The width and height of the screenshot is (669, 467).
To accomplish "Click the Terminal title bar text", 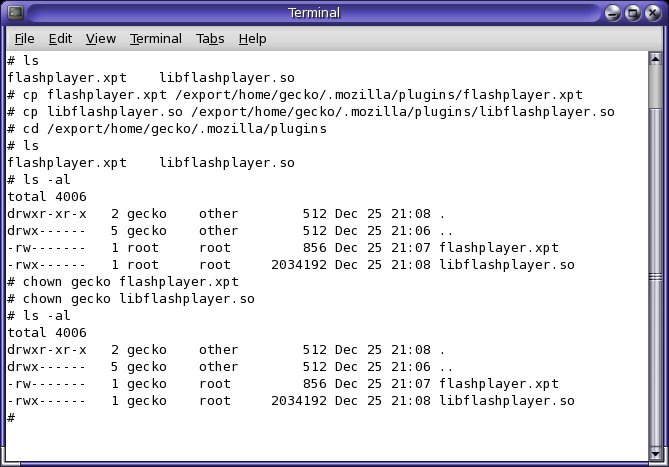I will coord(314,13).
